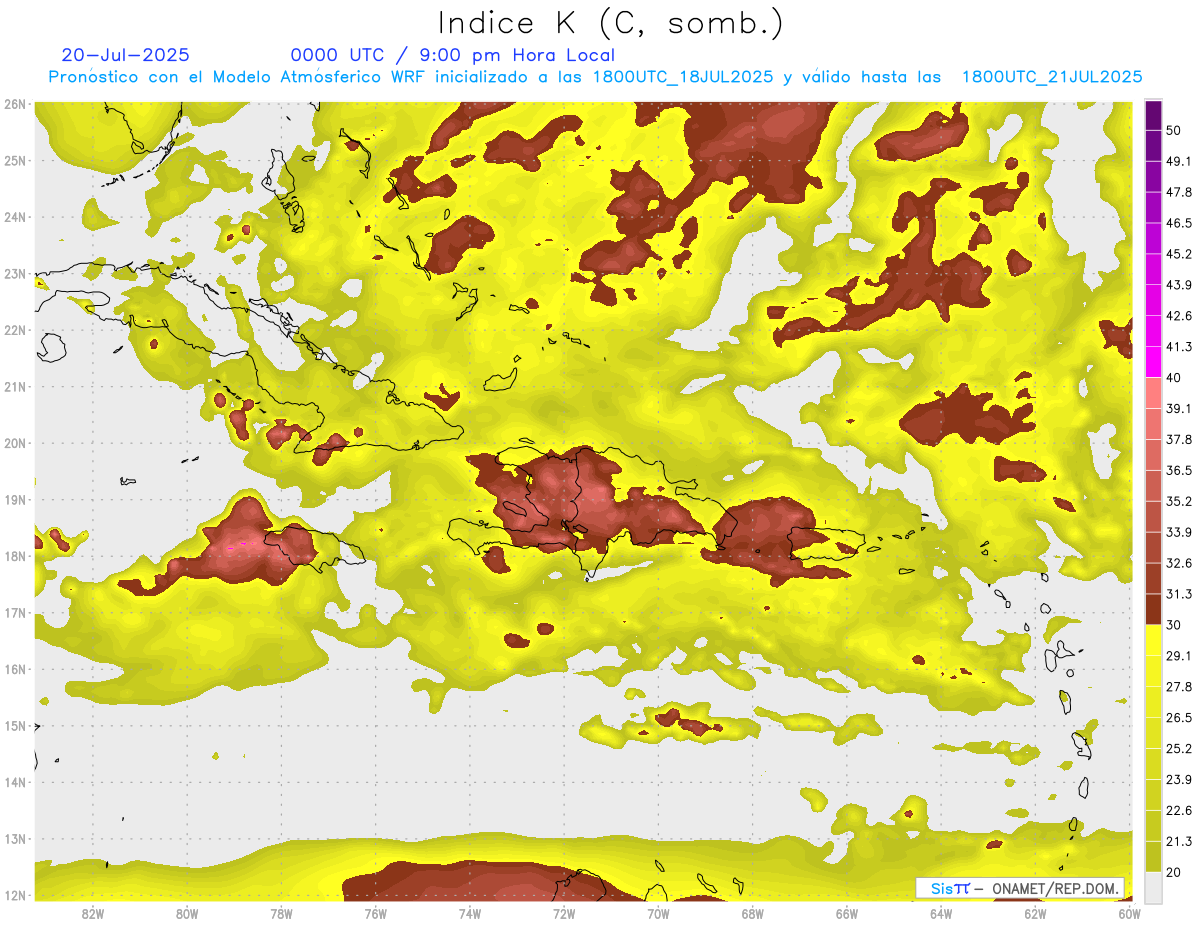
Task: Click the dark purple legend swatch between 49.1 and 50
Action: tap(1153, 146)
